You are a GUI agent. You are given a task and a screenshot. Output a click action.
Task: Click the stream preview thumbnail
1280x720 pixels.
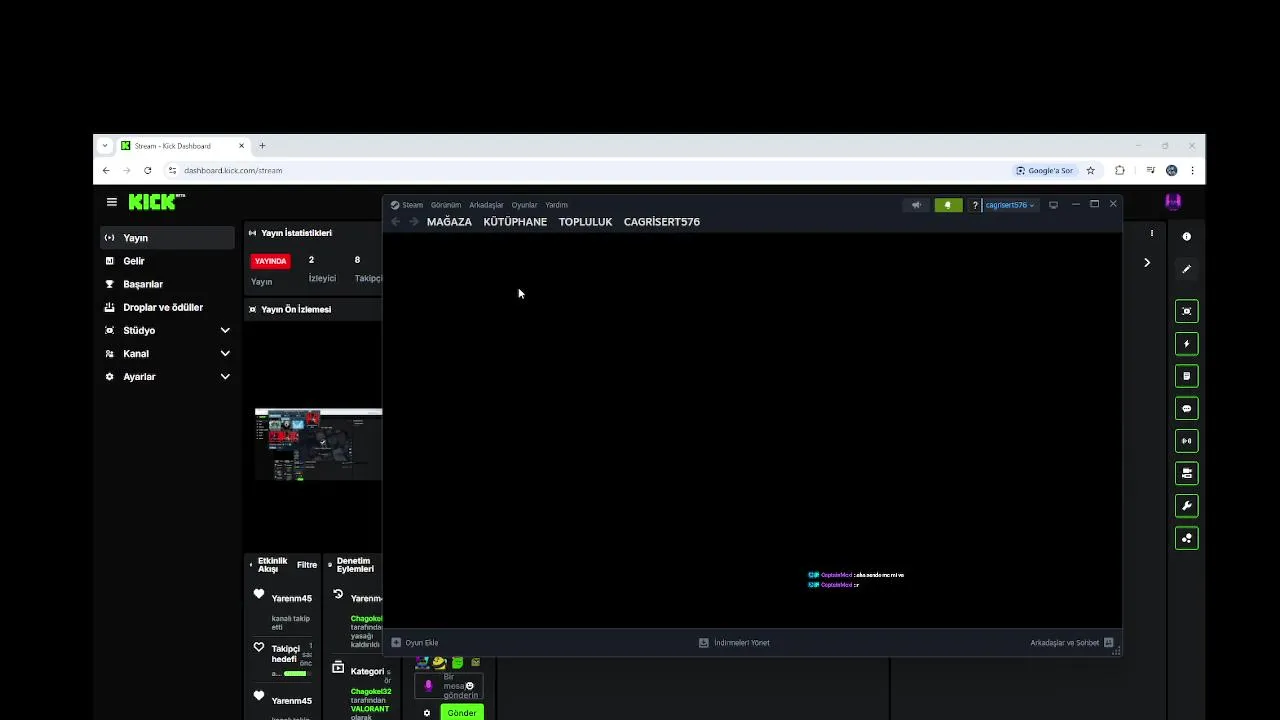point(318,444)
